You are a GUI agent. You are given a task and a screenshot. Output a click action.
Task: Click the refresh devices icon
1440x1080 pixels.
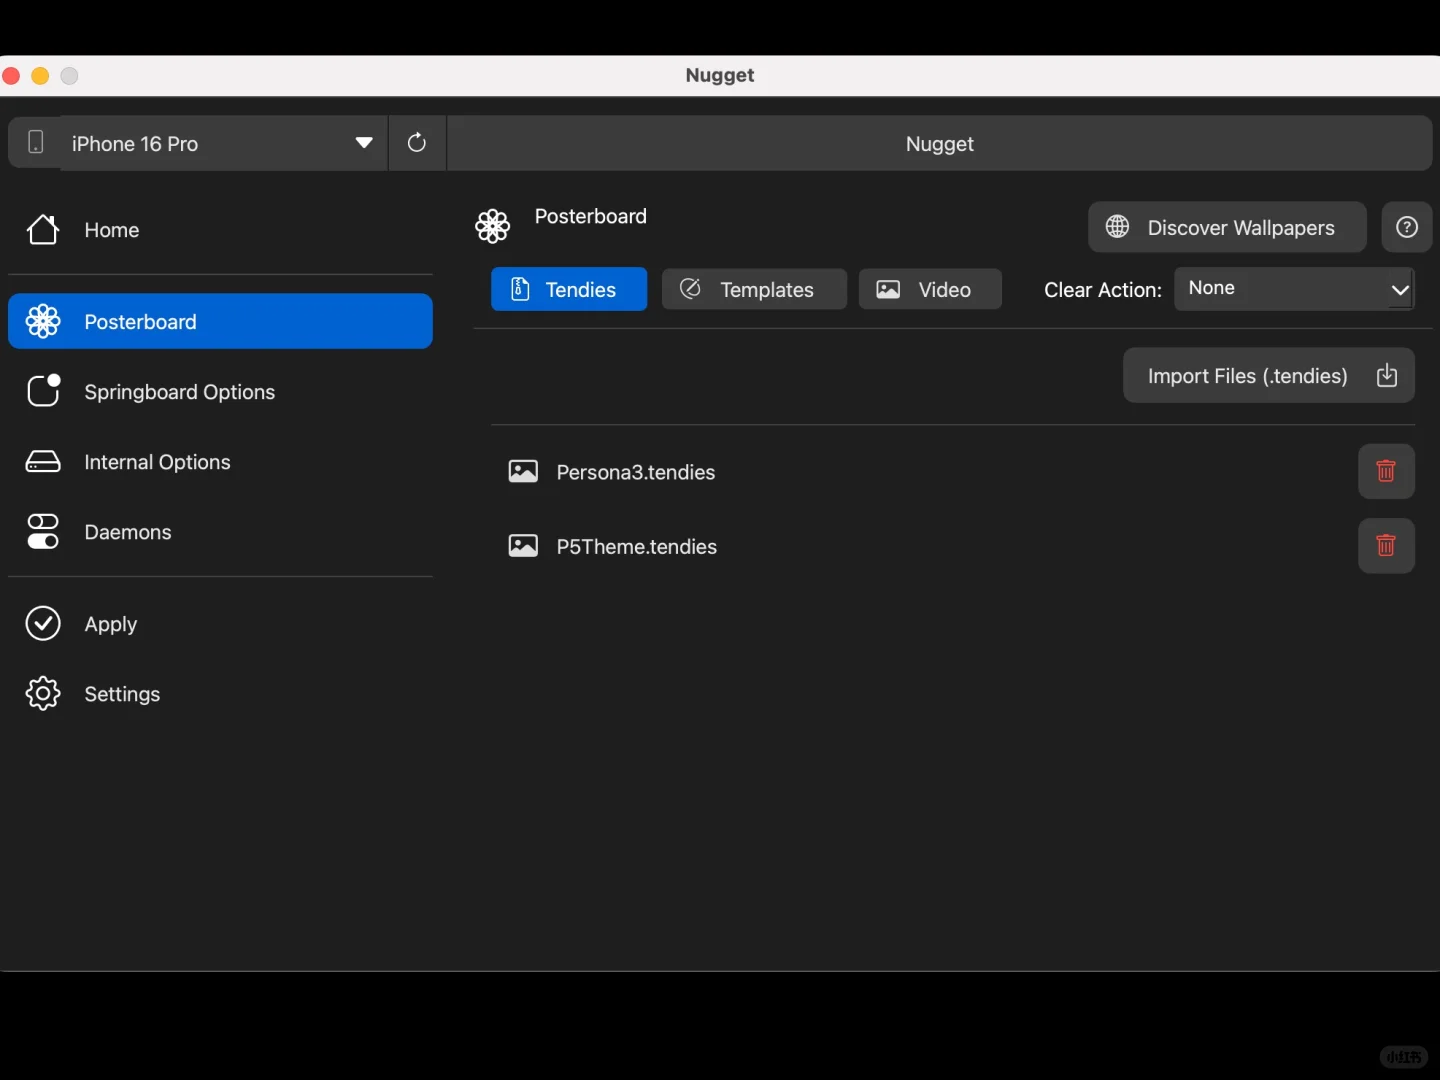(x=417, y=143)
